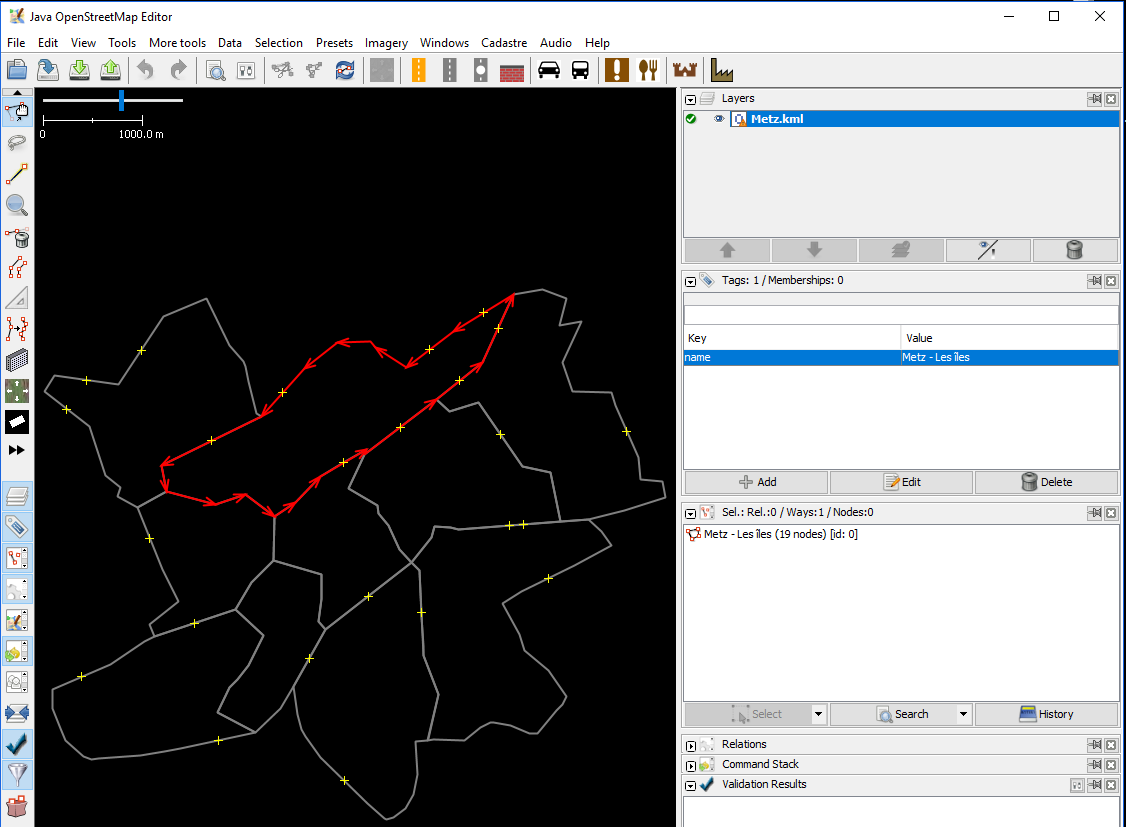The width and height of the screenshot is (1126, 827).
Task: Click the blue zoom slider handle
Action: tap(121, 100)
